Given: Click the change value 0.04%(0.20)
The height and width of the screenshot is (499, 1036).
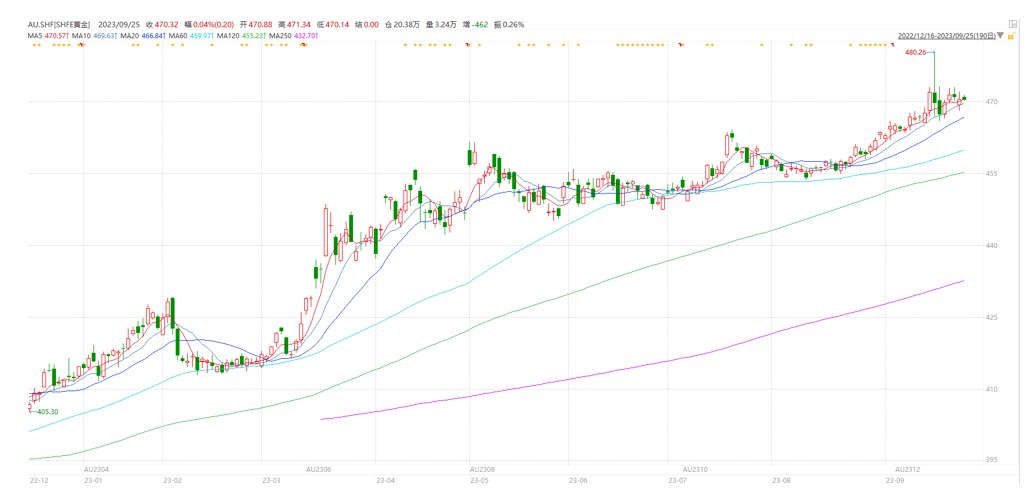Looking at the screenshot, I should tap(214, 24).
